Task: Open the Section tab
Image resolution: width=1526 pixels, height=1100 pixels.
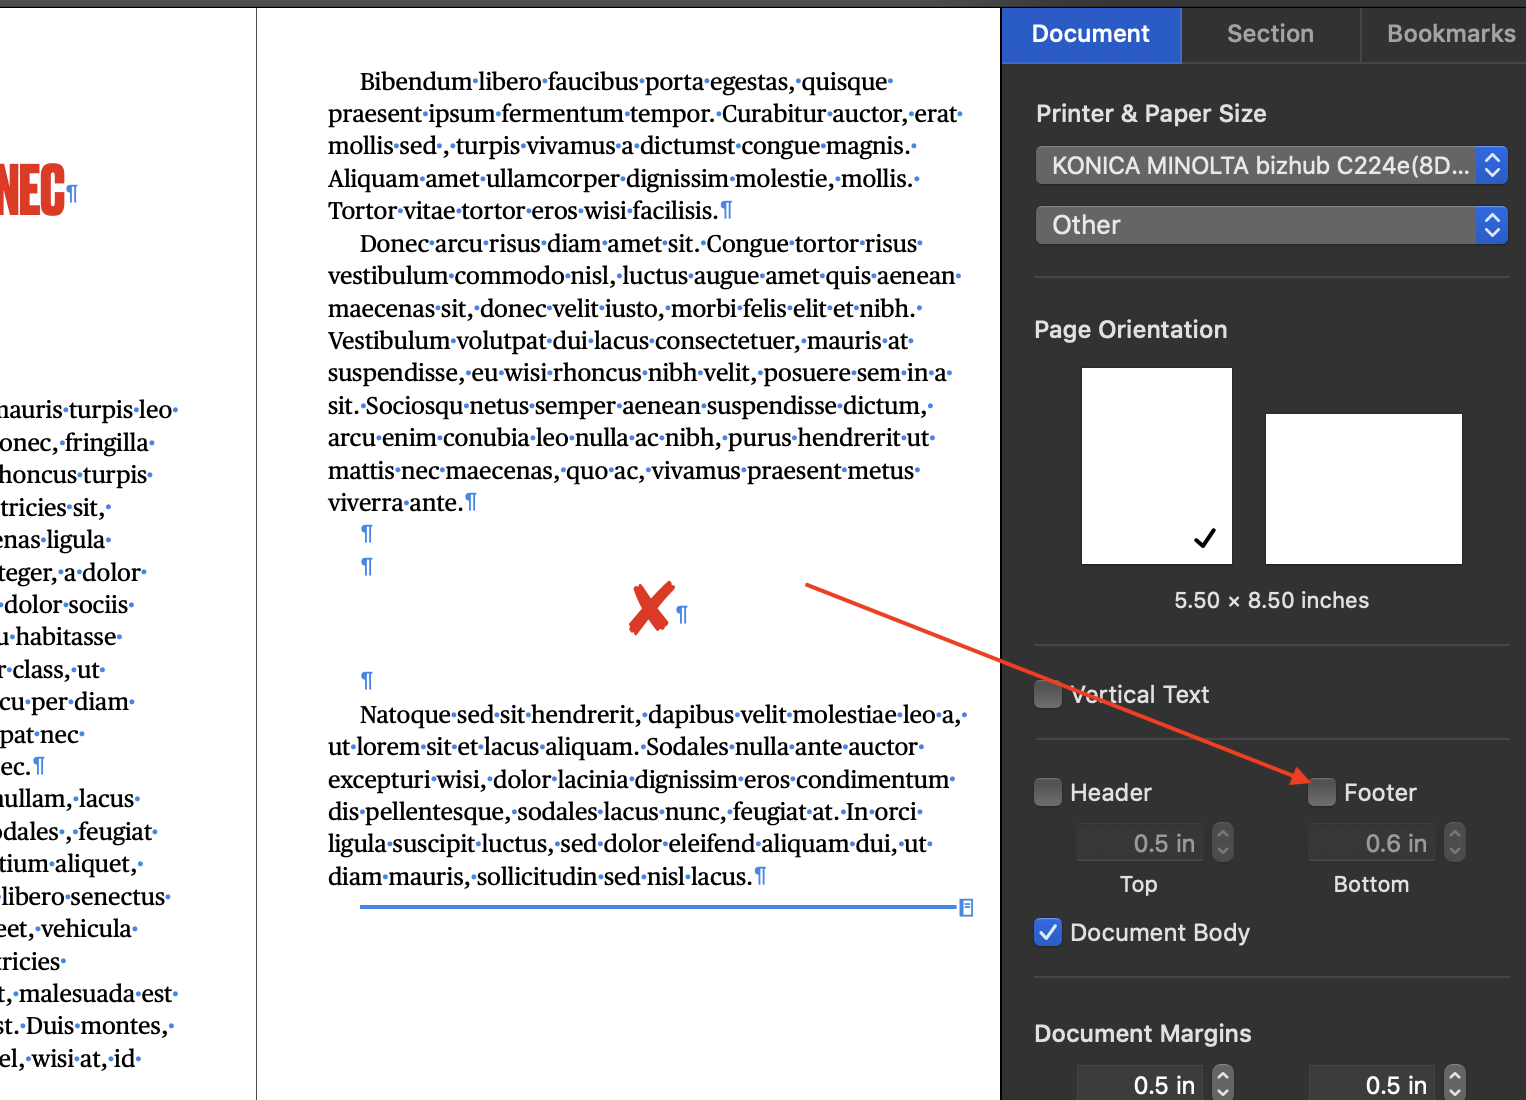Action: [x=1270, y=34]
